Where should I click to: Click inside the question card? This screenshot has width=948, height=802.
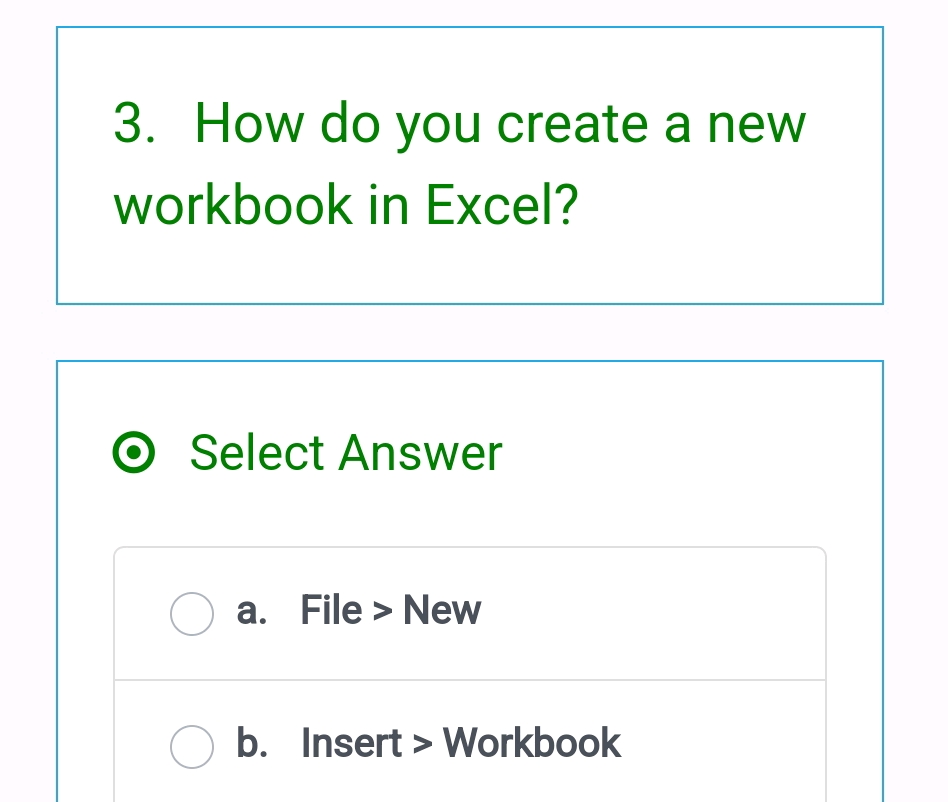point(470,165)
